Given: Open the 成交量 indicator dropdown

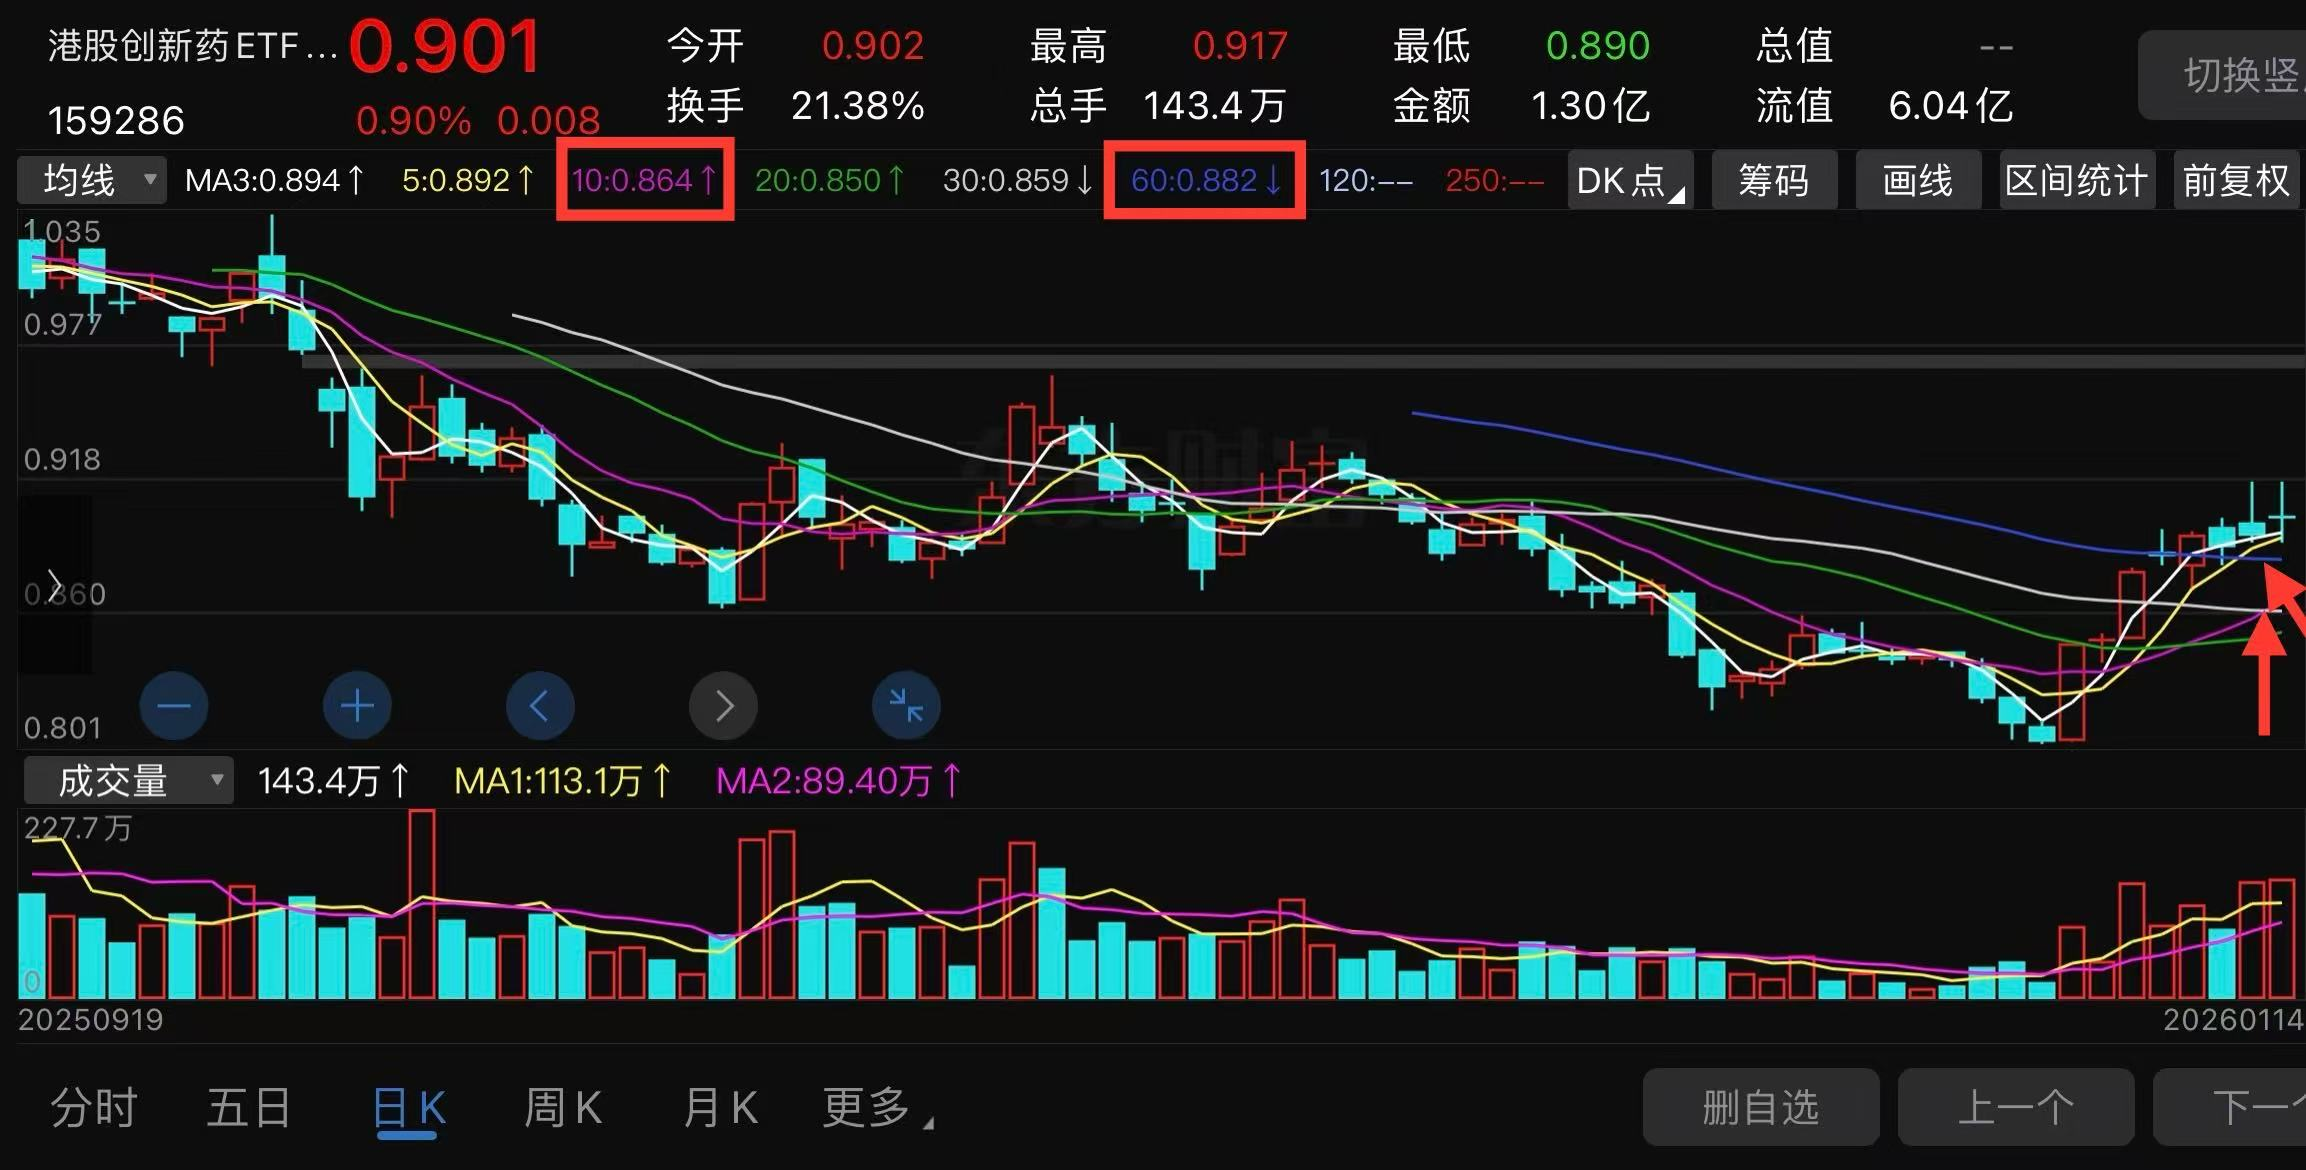Looking at the screenshot, I should [128, 780].
